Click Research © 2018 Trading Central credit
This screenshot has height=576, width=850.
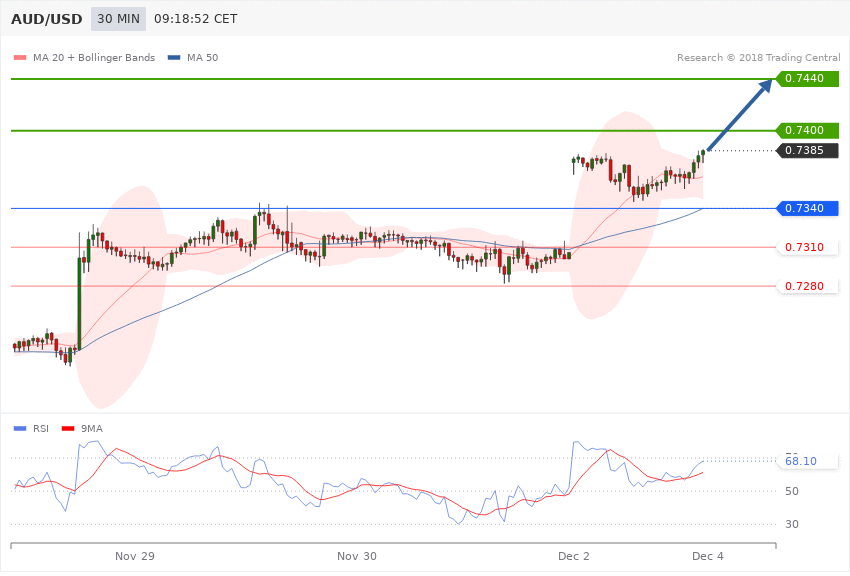click(x=758, y=57)
